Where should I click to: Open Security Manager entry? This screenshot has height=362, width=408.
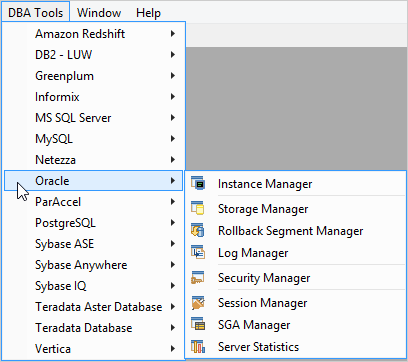[x=296, y=278]
